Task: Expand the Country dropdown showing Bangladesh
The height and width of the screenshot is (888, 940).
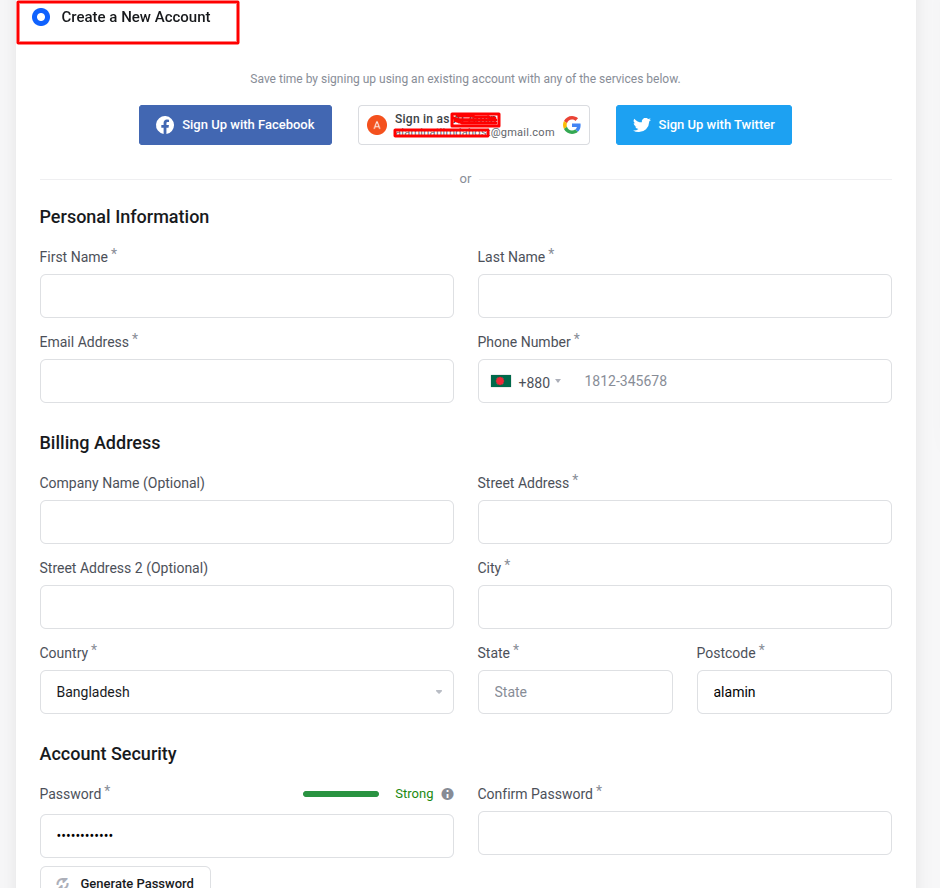Action: pos(246,692)
